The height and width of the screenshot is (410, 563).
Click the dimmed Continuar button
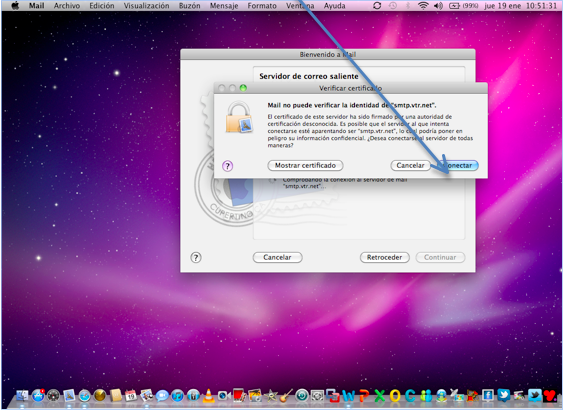pyautogui.click(x=440, y=257)
